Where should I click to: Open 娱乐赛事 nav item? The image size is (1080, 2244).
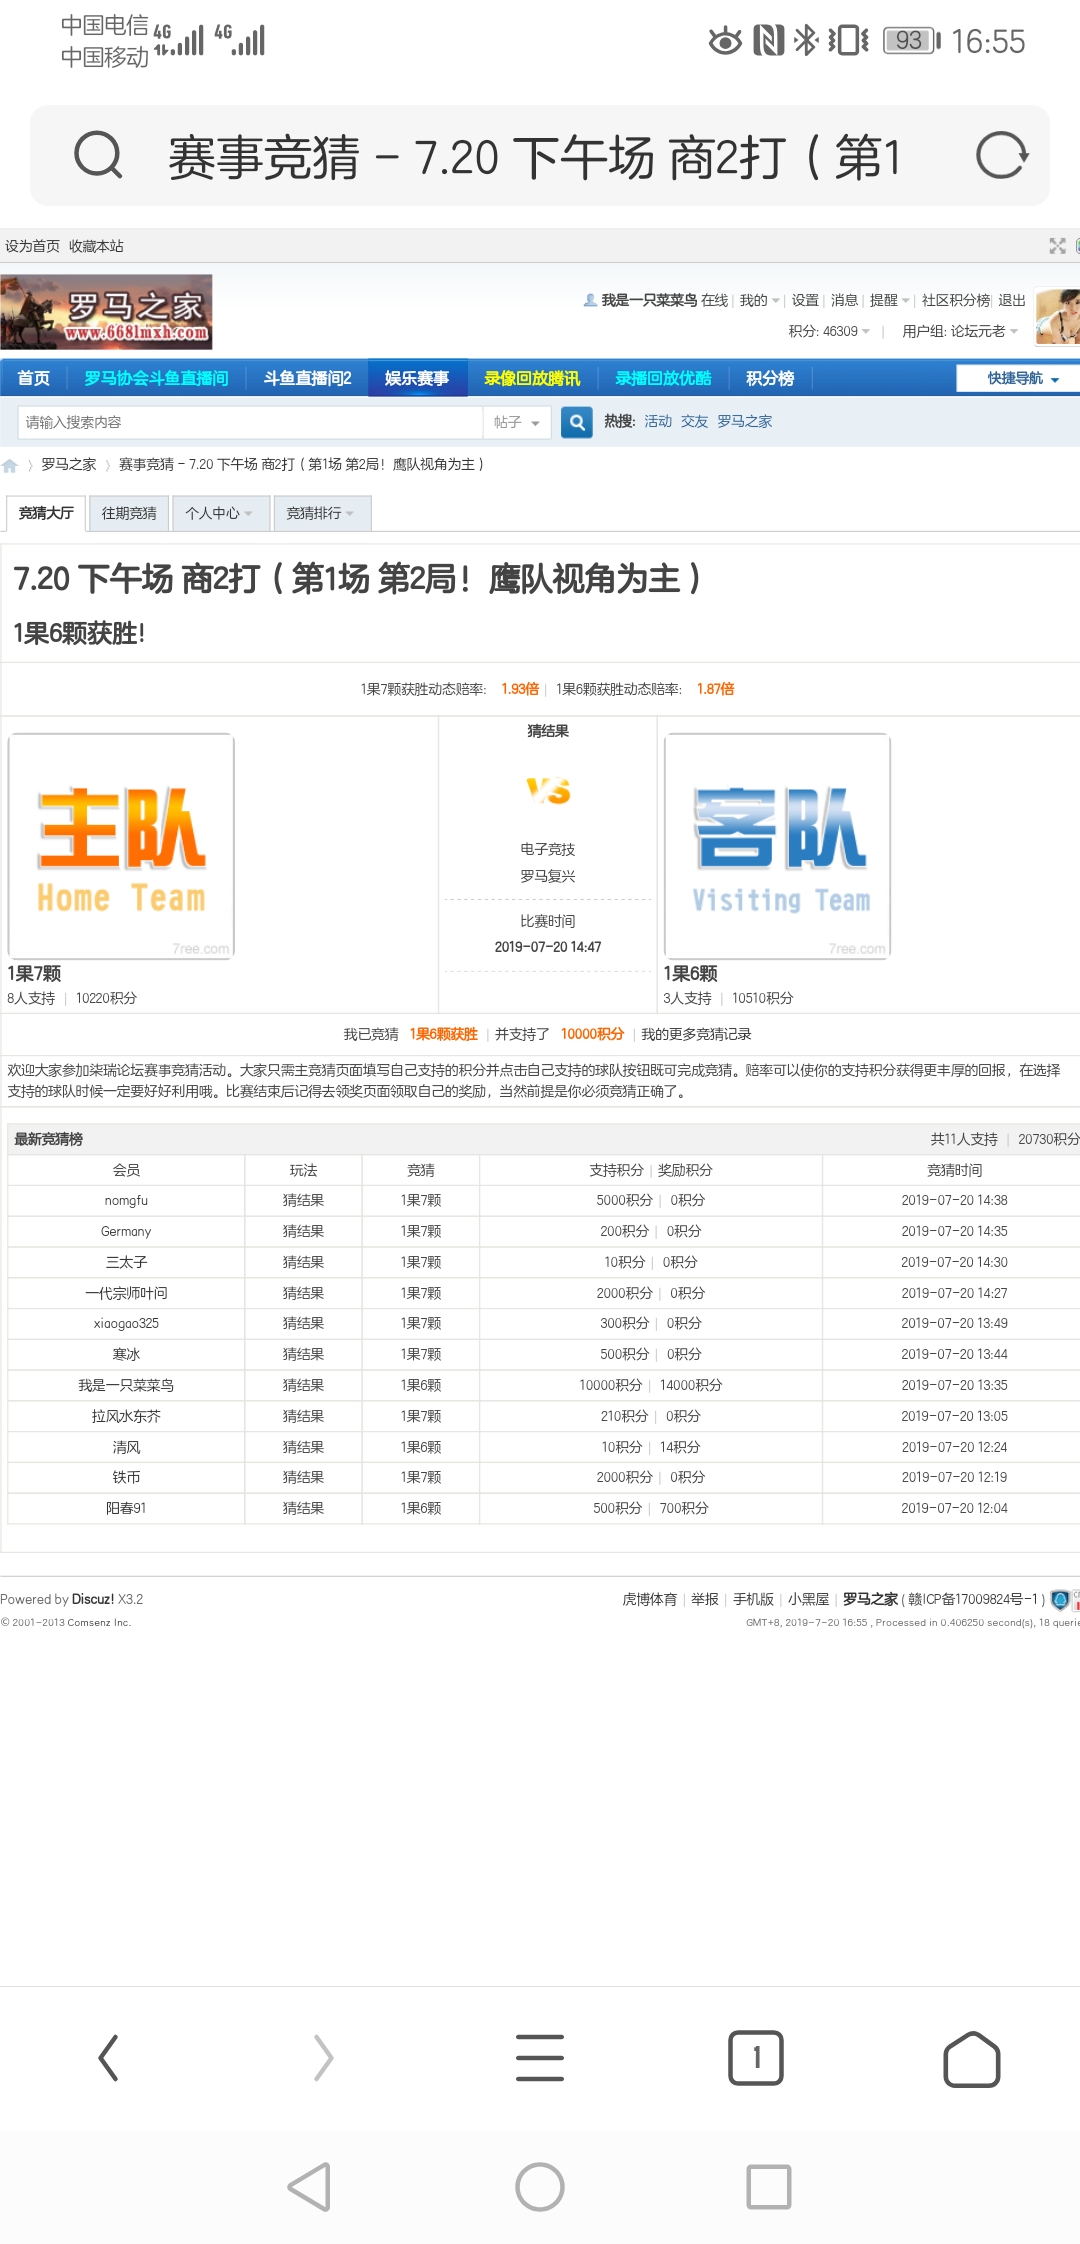click(x=417, y=378)
